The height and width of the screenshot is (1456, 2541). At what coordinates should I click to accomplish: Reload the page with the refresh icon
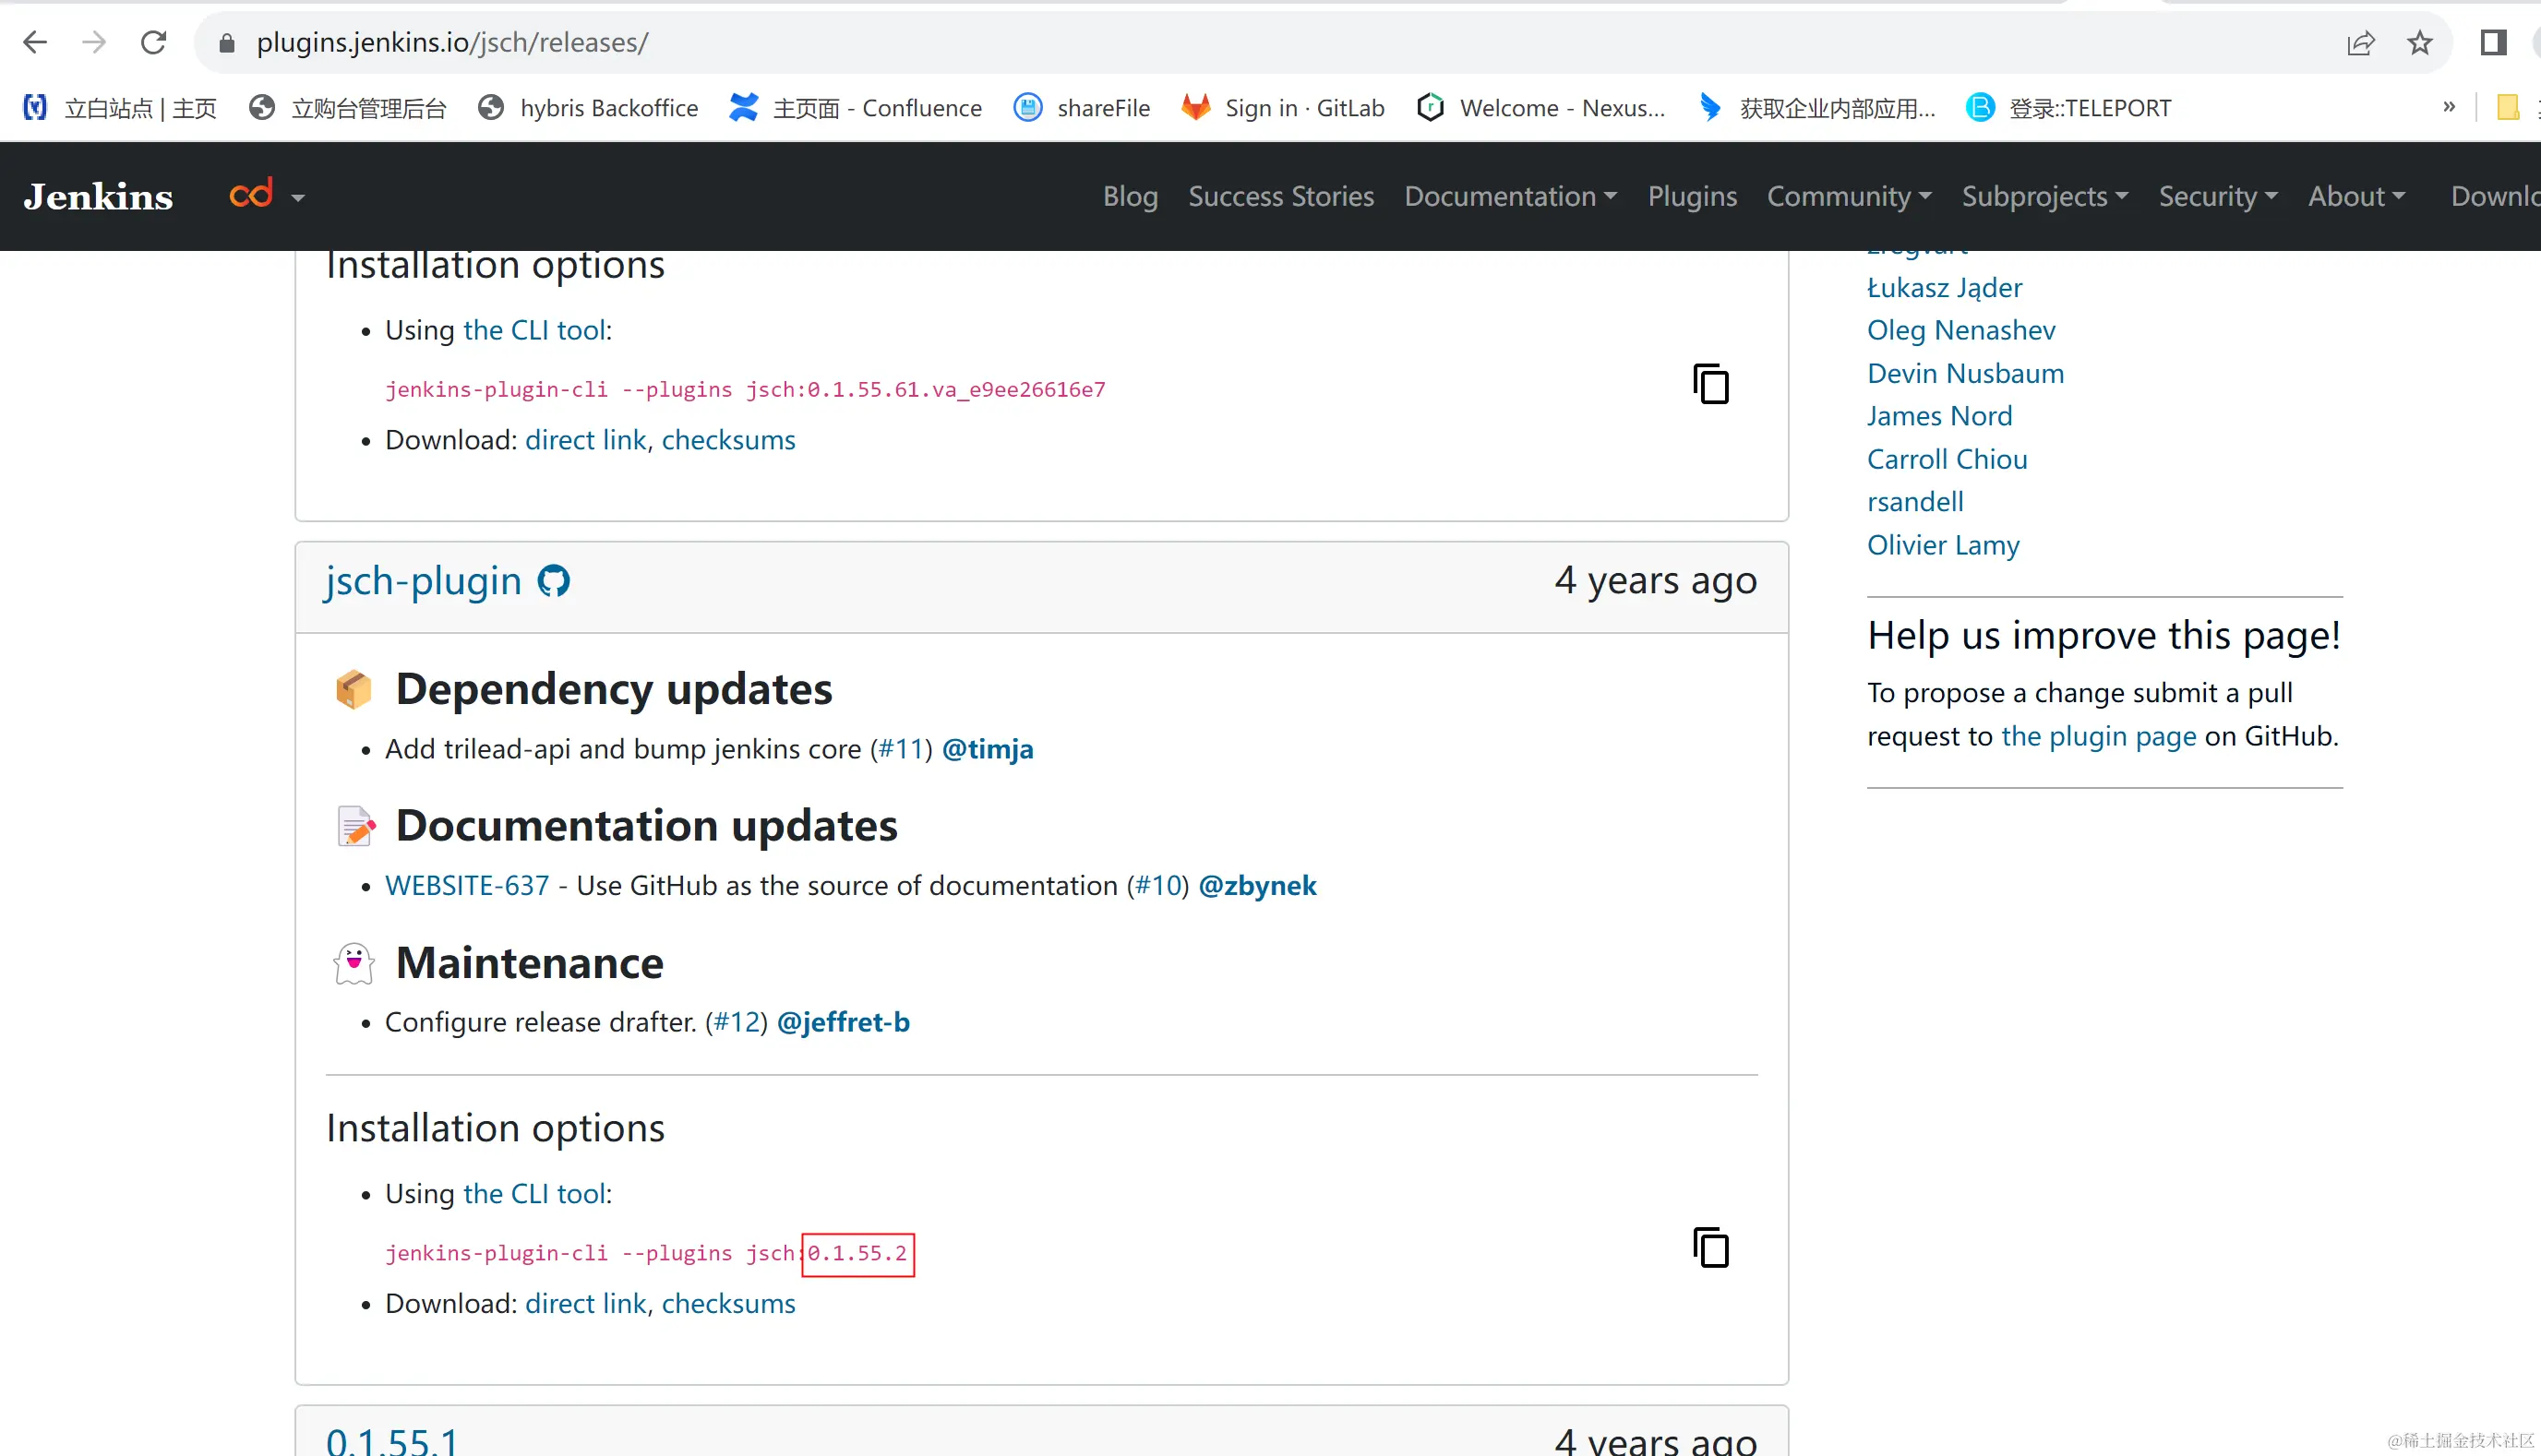tap(153, 42)
